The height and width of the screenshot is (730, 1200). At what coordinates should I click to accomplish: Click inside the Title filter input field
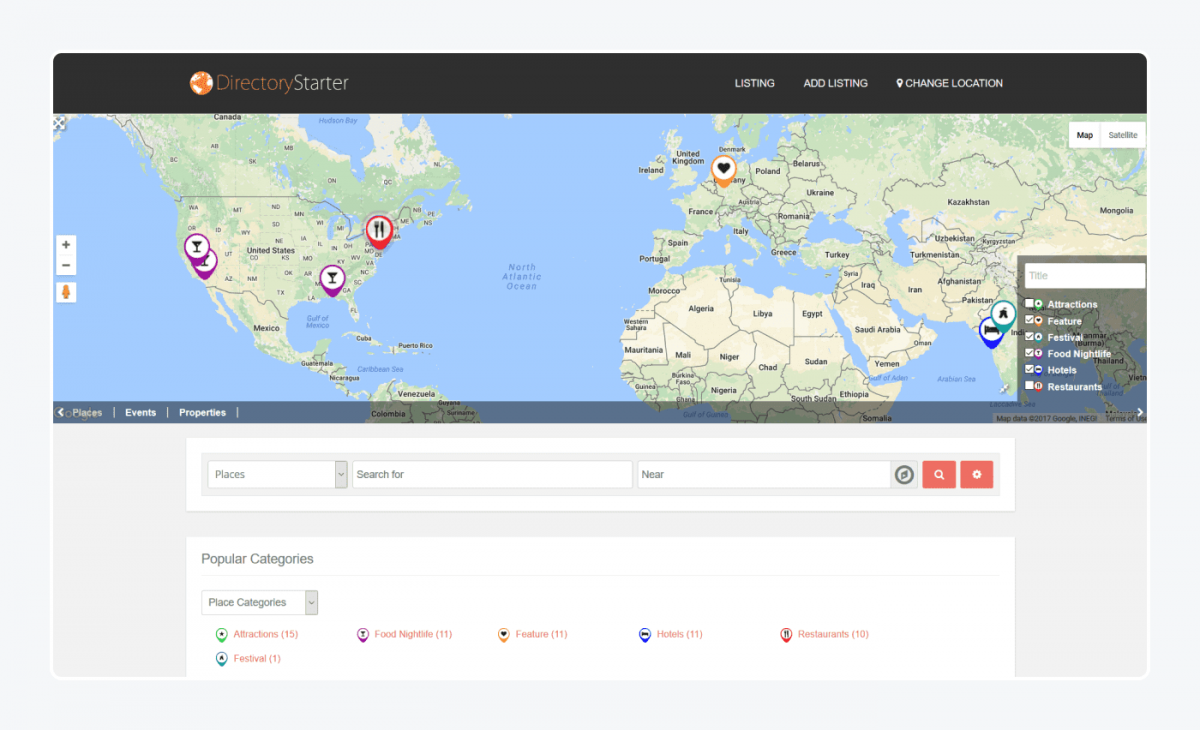click(1084, 274)
